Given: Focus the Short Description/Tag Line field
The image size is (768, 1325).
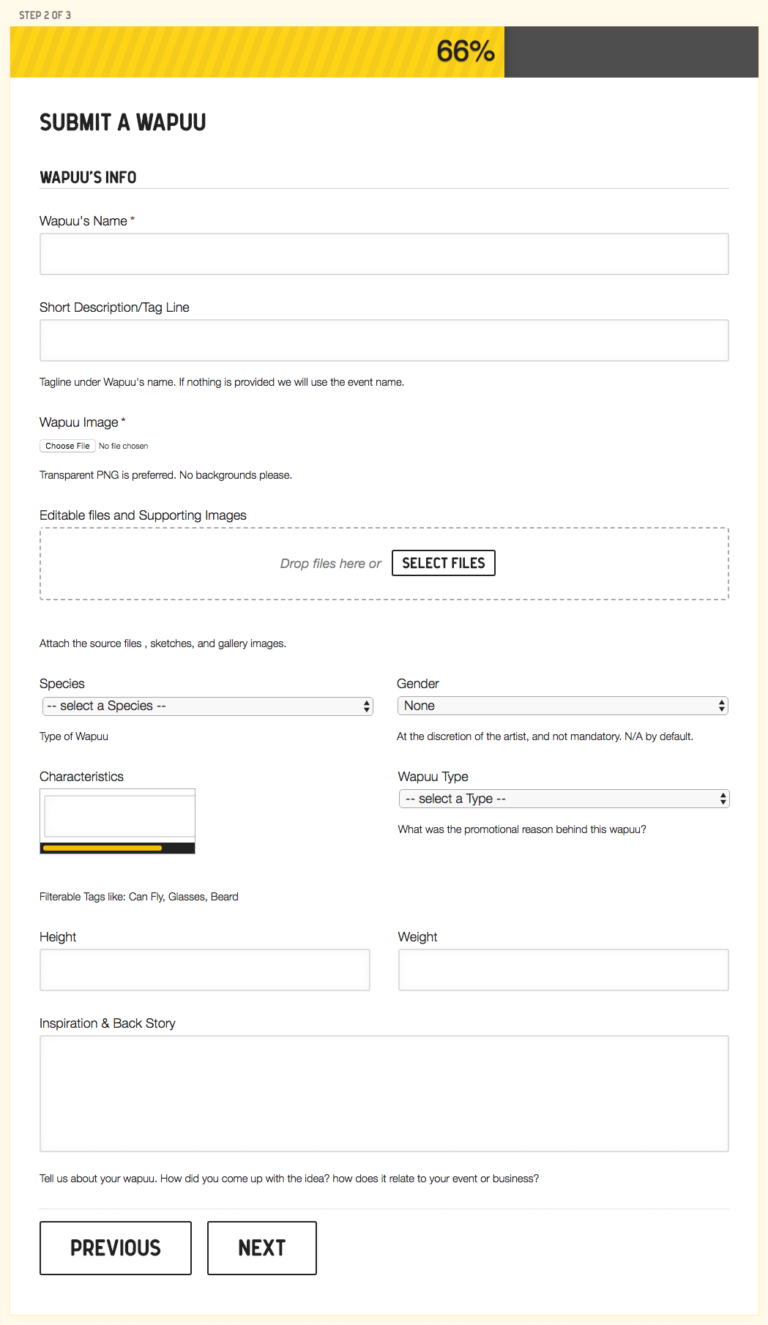Looking at the screenshot, I should (383, 340).
